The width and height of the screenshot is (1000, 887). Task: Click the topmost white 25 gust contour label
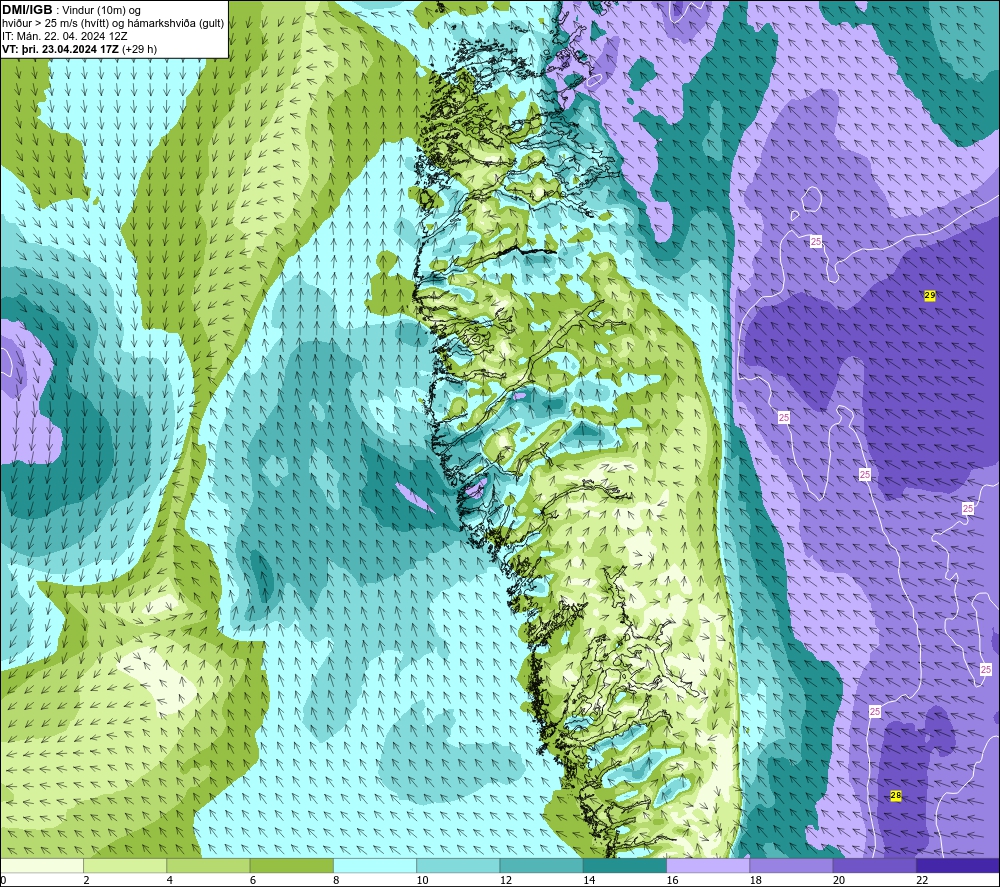[x=816, y=241]
